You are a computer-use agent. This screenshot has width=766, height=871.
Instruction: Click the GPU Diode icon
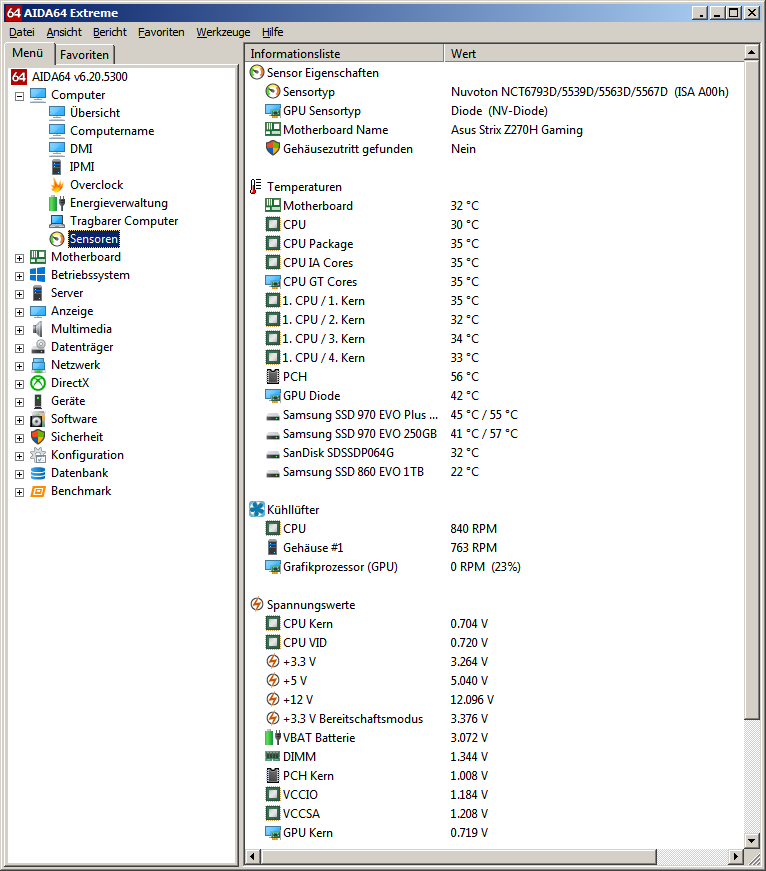(x=272, y=396)
